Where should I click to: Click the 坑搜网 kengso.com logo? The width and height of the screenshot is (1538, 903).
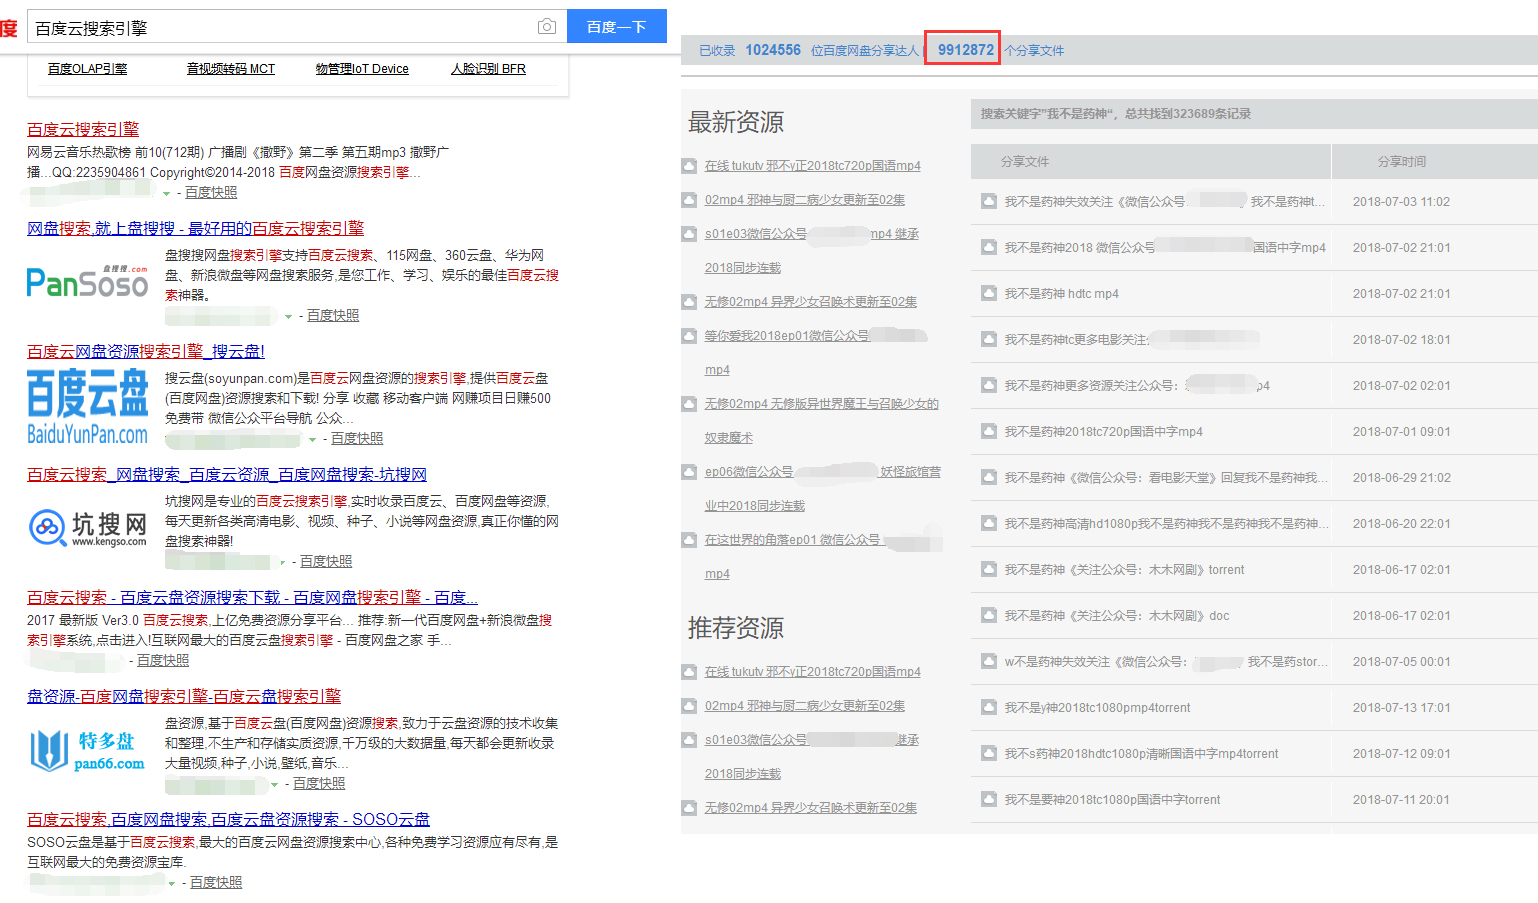coord(88,527)
